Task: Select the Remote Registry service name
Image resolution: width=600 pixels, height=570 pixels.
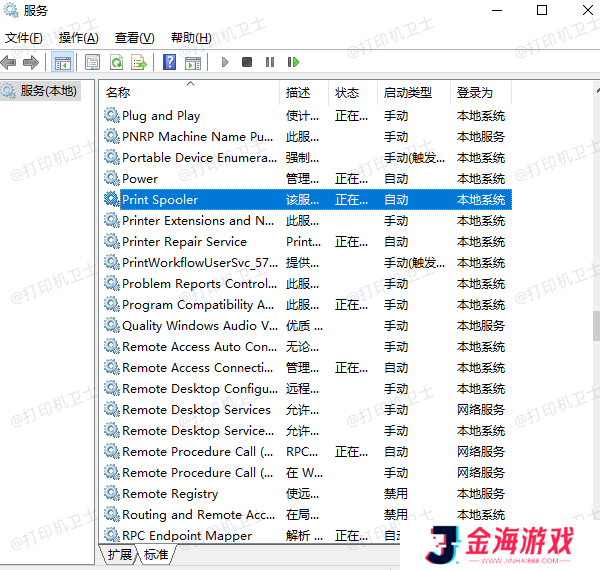Action: 170,494
